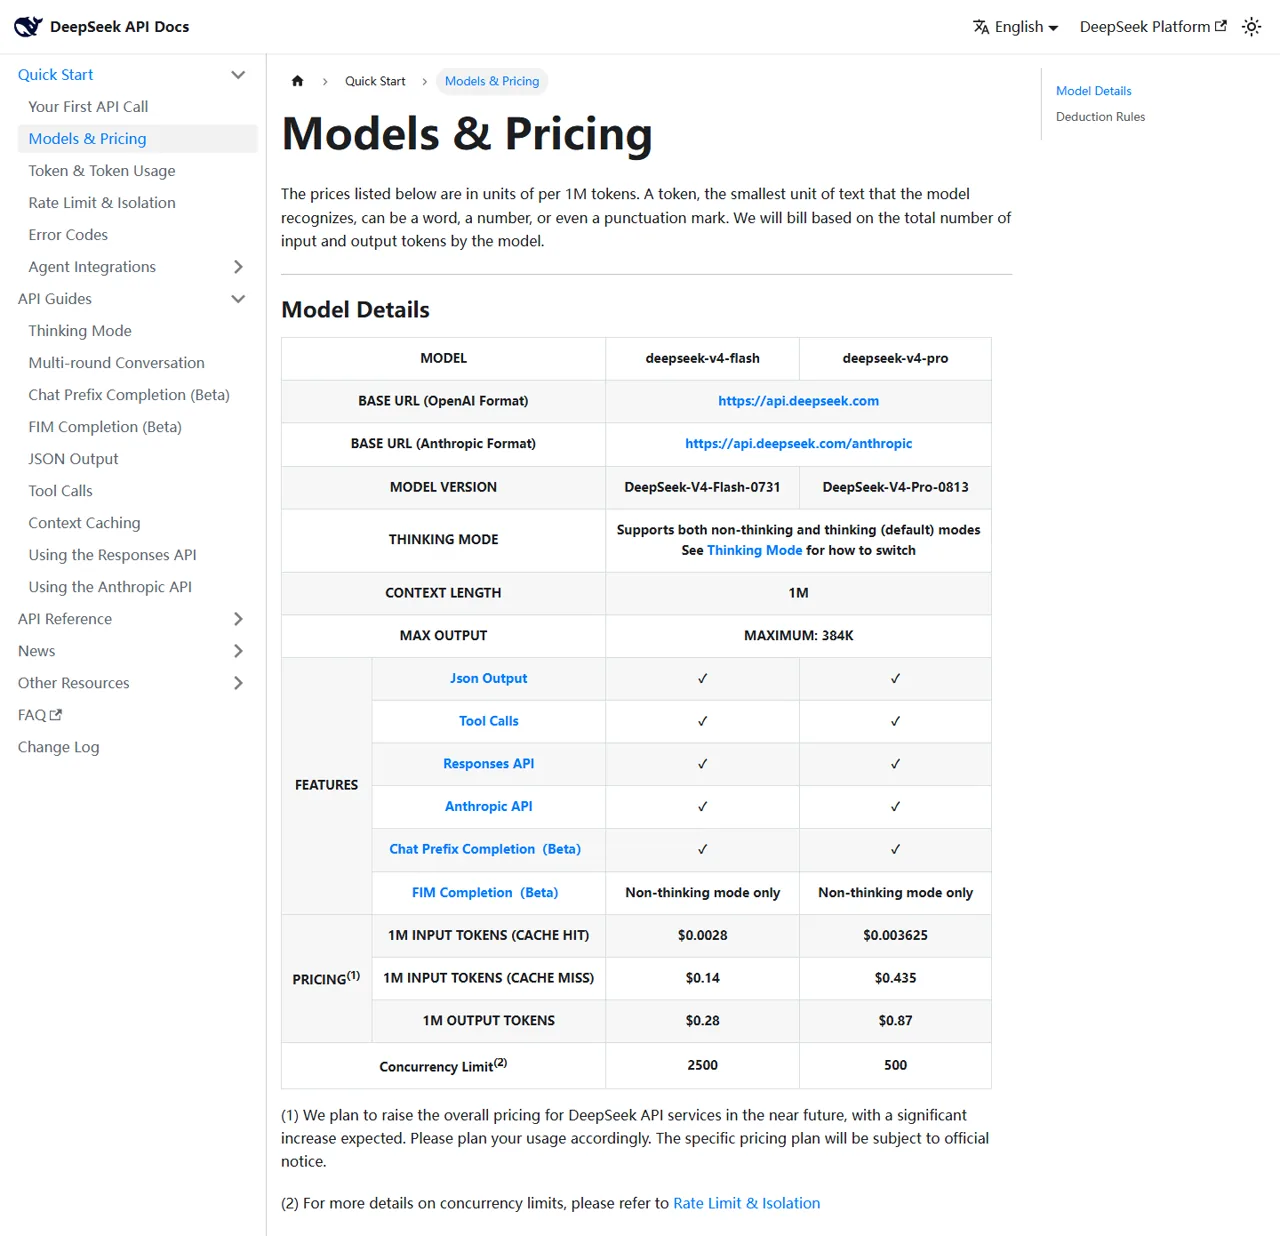Open Token & Token Usage page

tap(102, 171)
